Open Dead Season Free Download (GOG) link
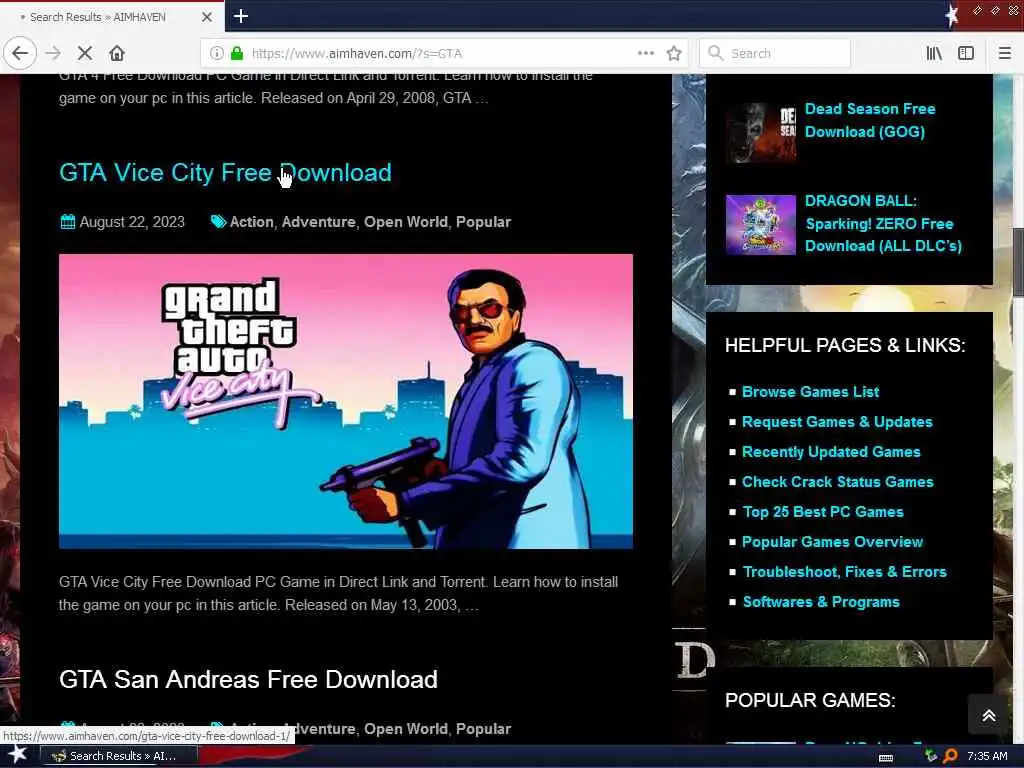The image size is (1024, 768). click(x=870, y=120)
